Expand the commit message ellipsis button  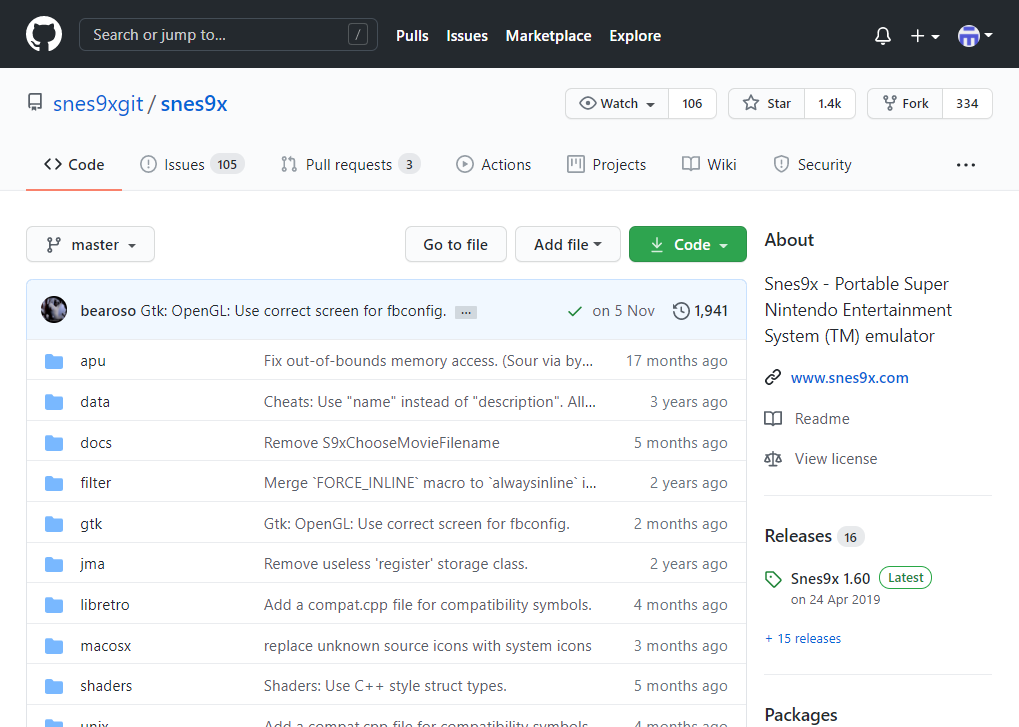(x=466, y=312)
